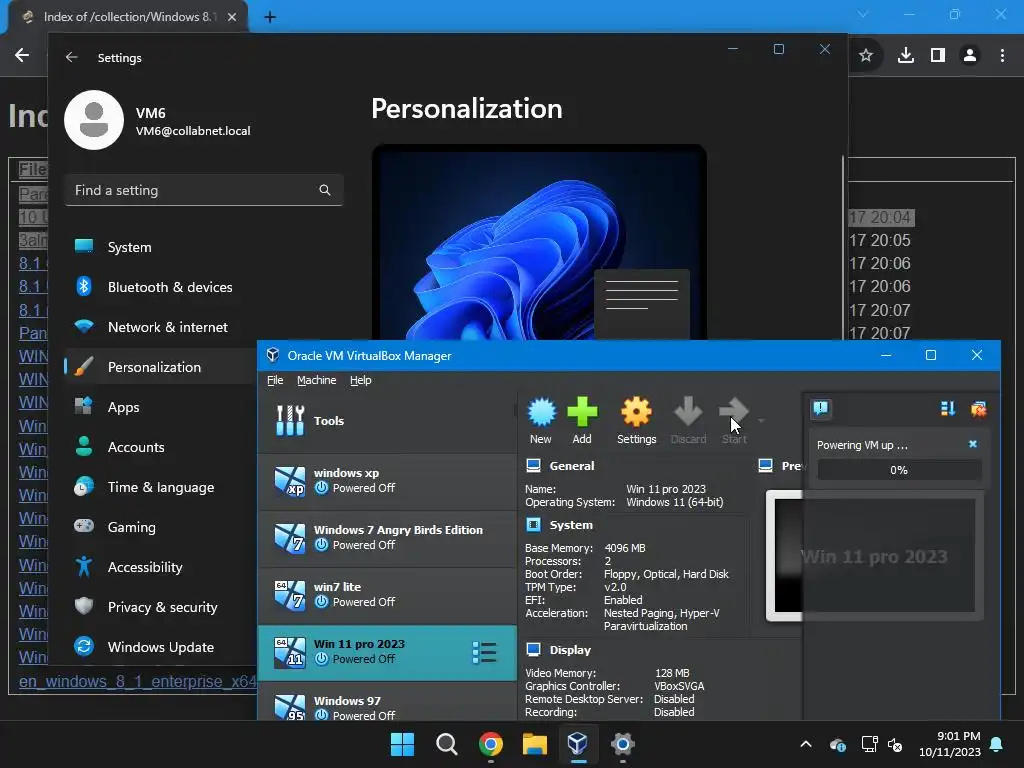Select the win7 lite virtual machine
1024x768 pixels.
pos(387,594)
